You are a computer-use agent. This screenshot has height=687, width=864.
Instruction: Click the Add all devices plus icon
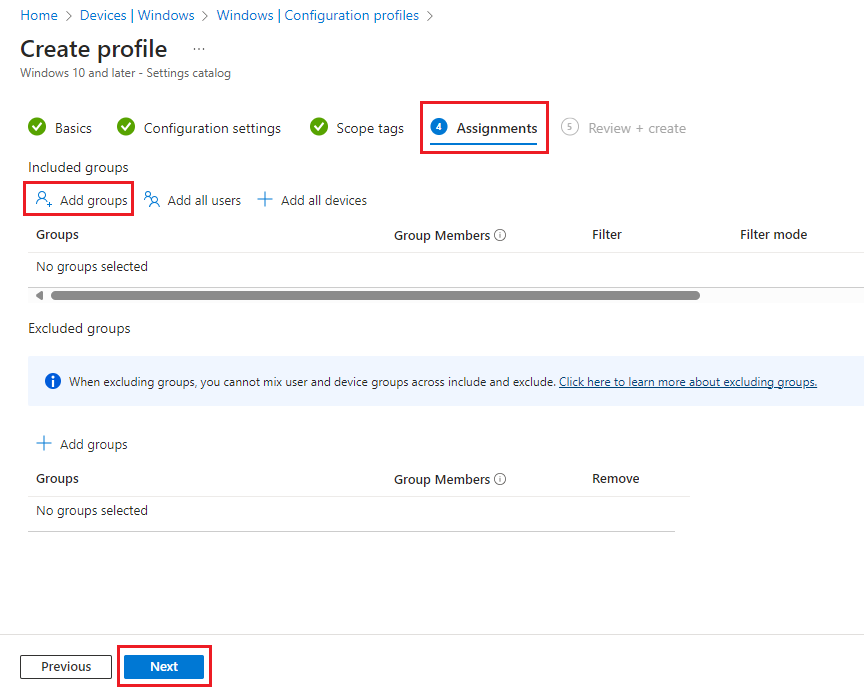264,199
